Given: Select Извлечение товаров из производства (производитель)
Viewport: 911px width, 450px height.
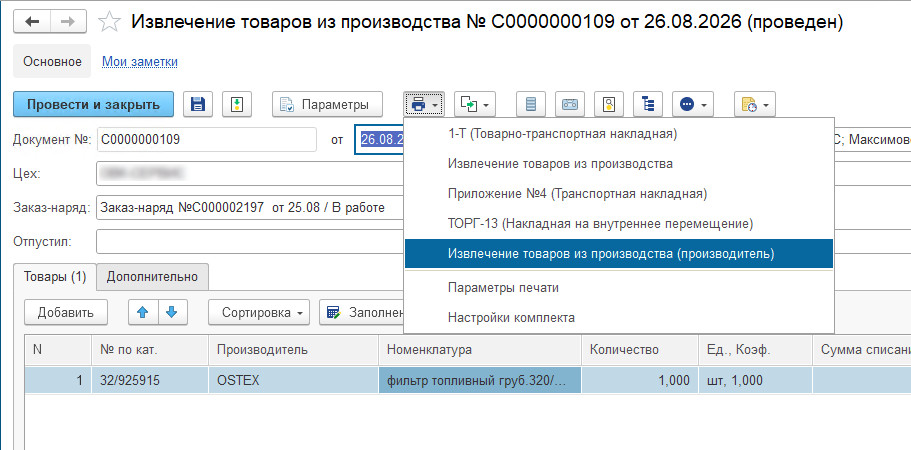Looking at the screenshot, I should [619, 254].
